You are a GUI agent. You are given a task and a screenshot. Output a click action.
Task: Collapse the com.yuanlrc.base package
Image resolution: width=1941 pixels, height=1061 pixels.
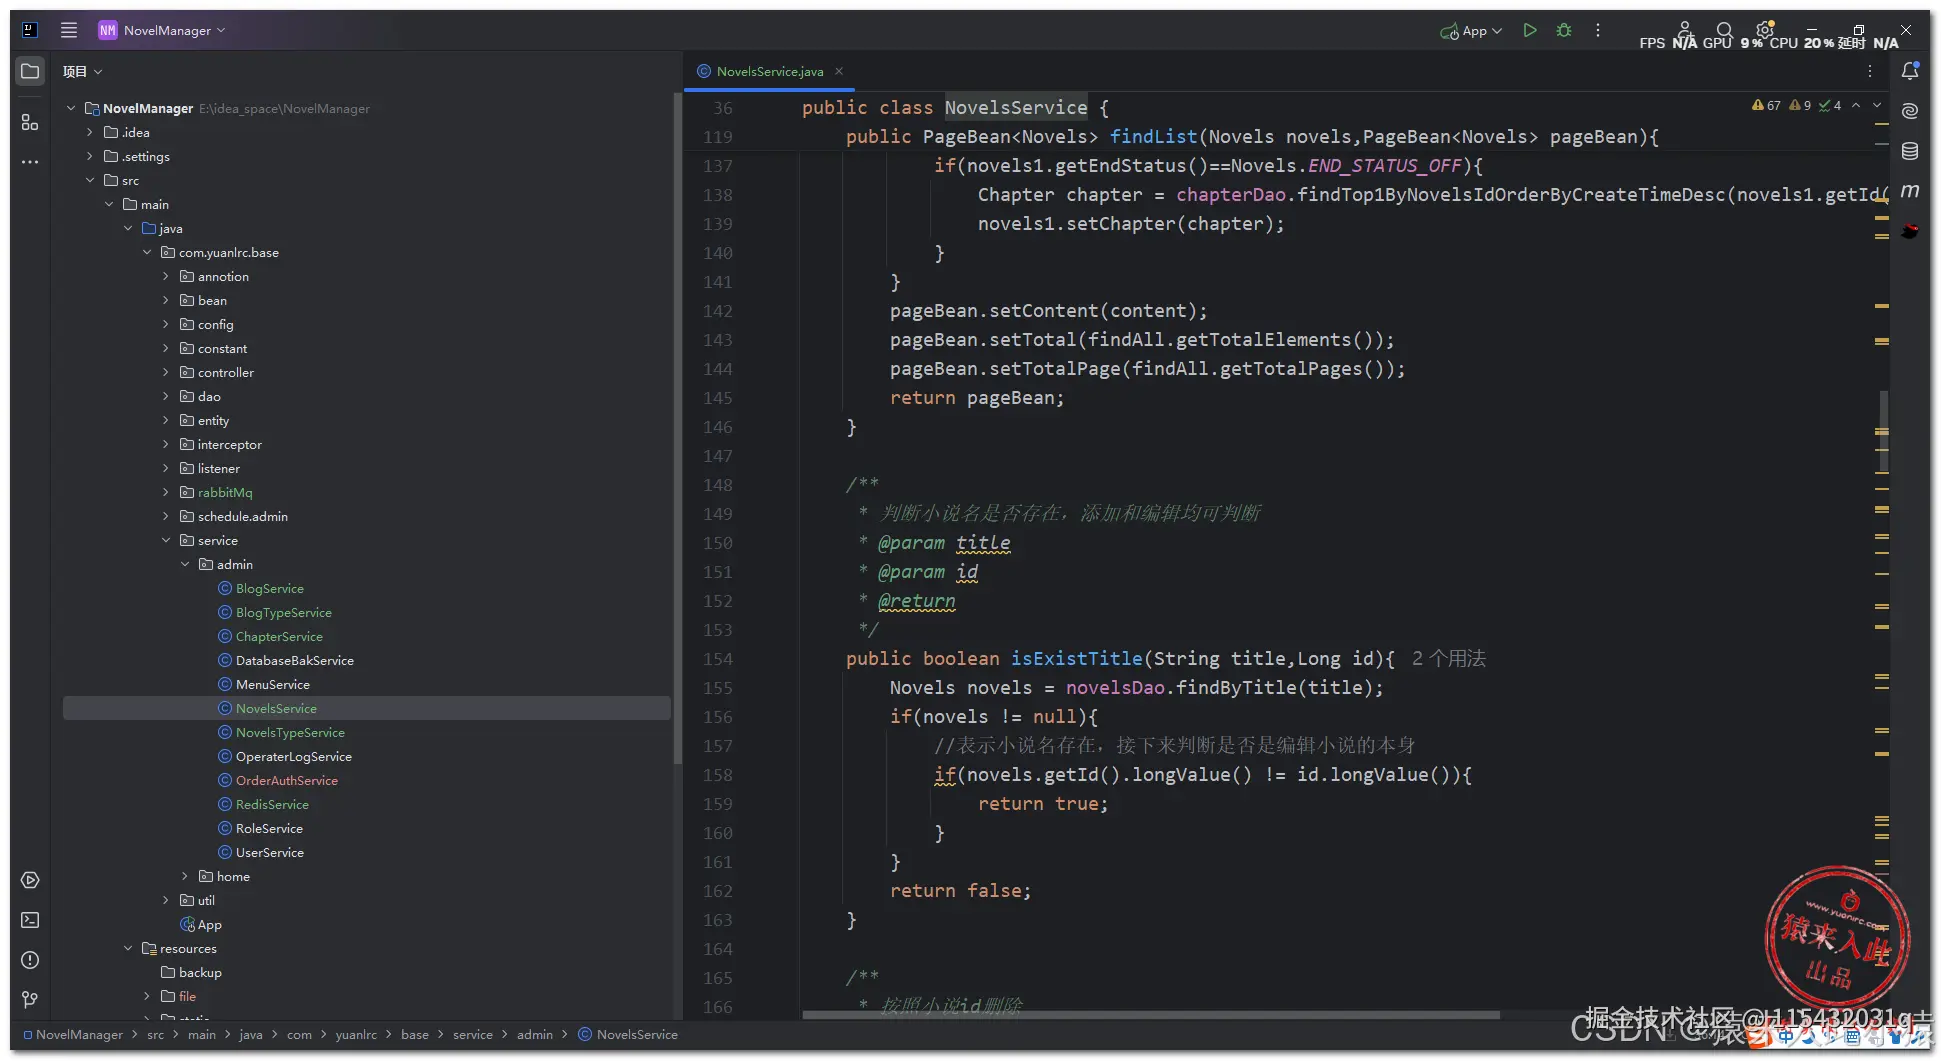[x=147, y=252]
